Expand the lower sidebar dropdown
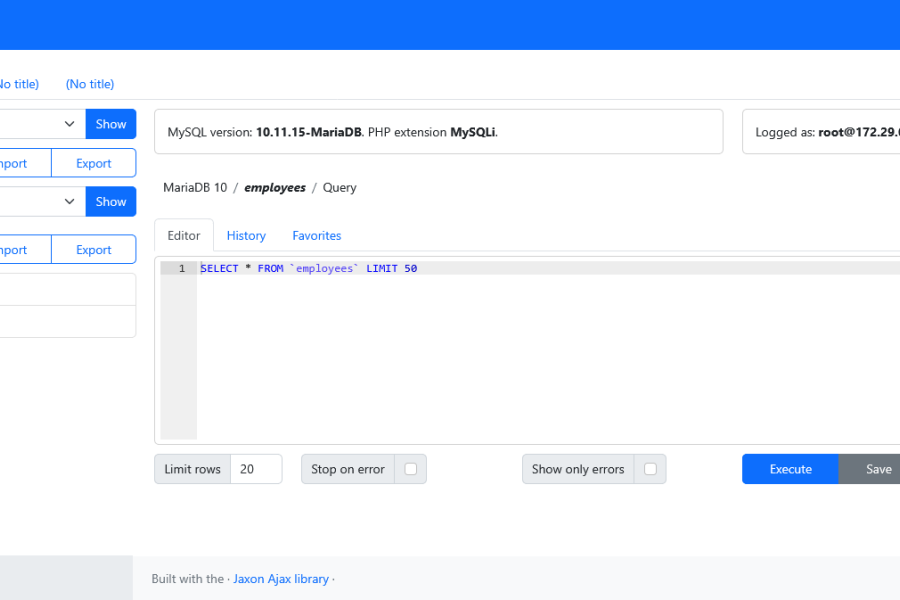 tap(42, 202)
